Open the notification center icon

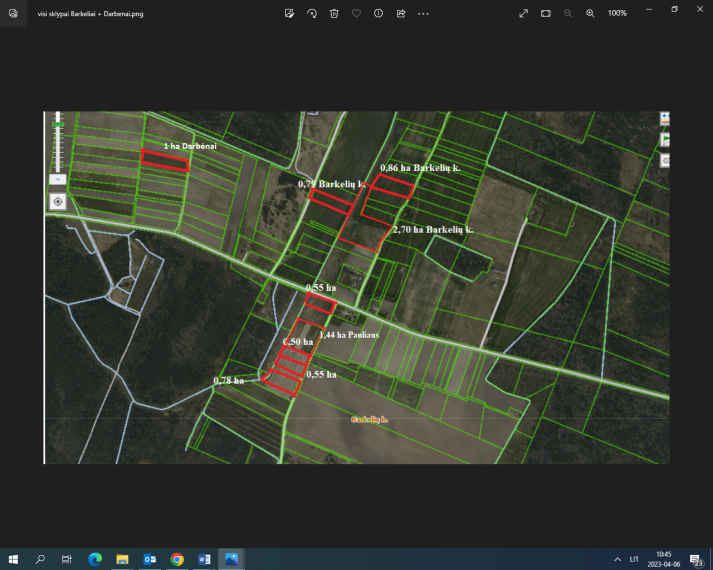click(x=696, y=560)
